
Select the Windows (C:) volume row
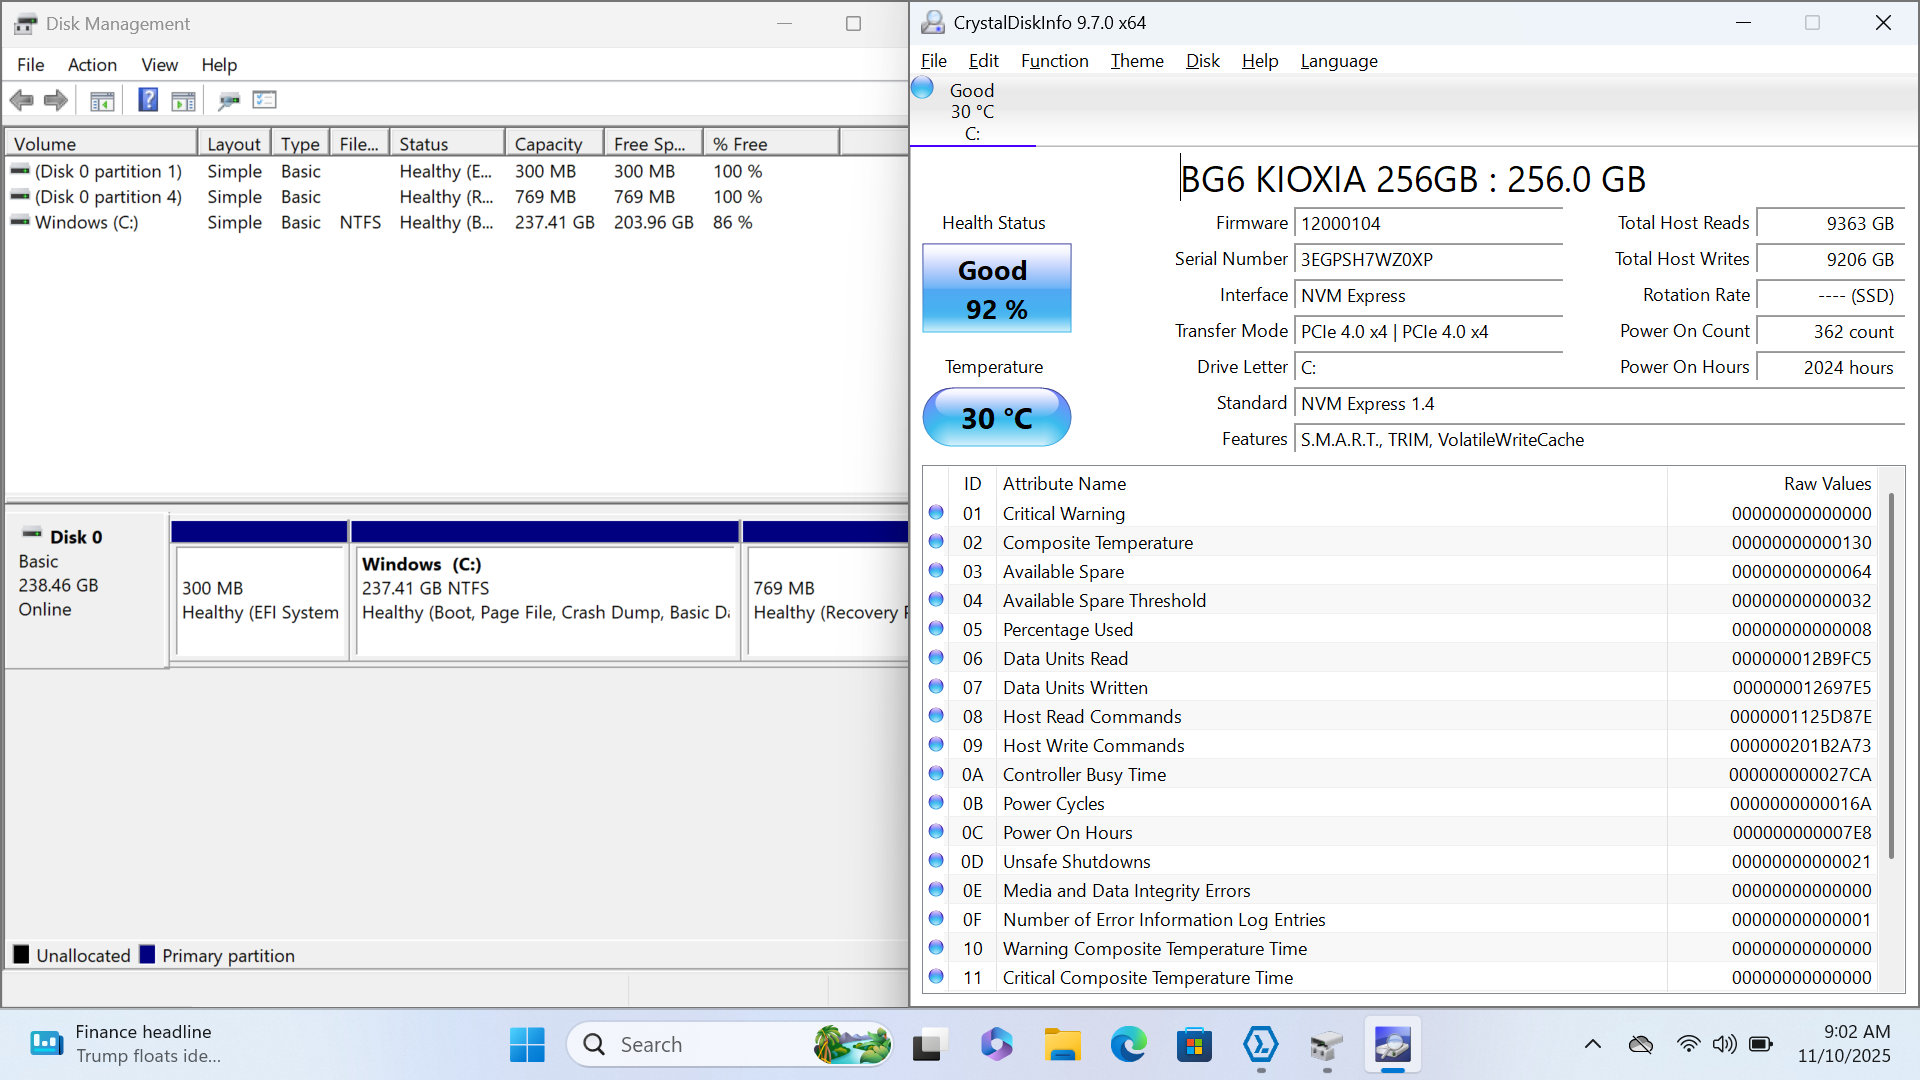pyautogui.click(x=87, y=222)
